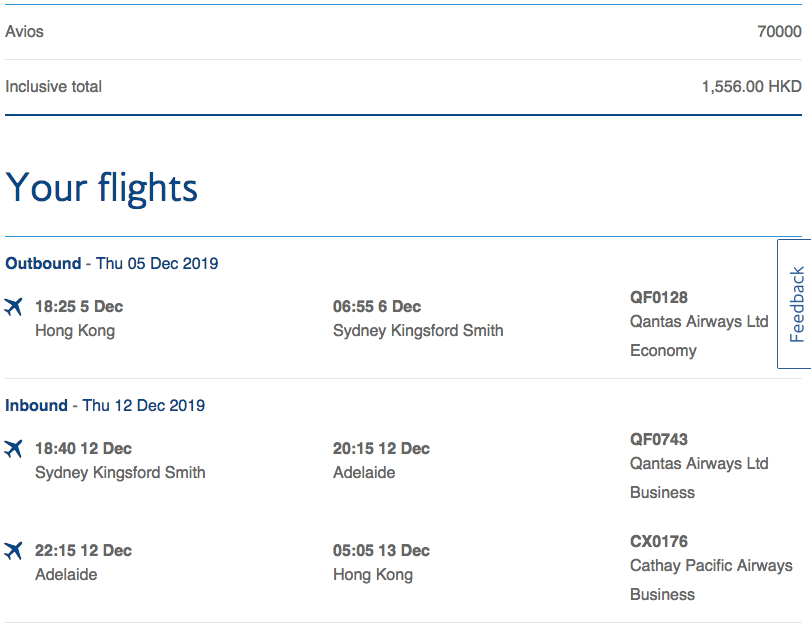
Task: Click the Adelaide to Hong Kong plane icon
Action: (x=13, y=550)
